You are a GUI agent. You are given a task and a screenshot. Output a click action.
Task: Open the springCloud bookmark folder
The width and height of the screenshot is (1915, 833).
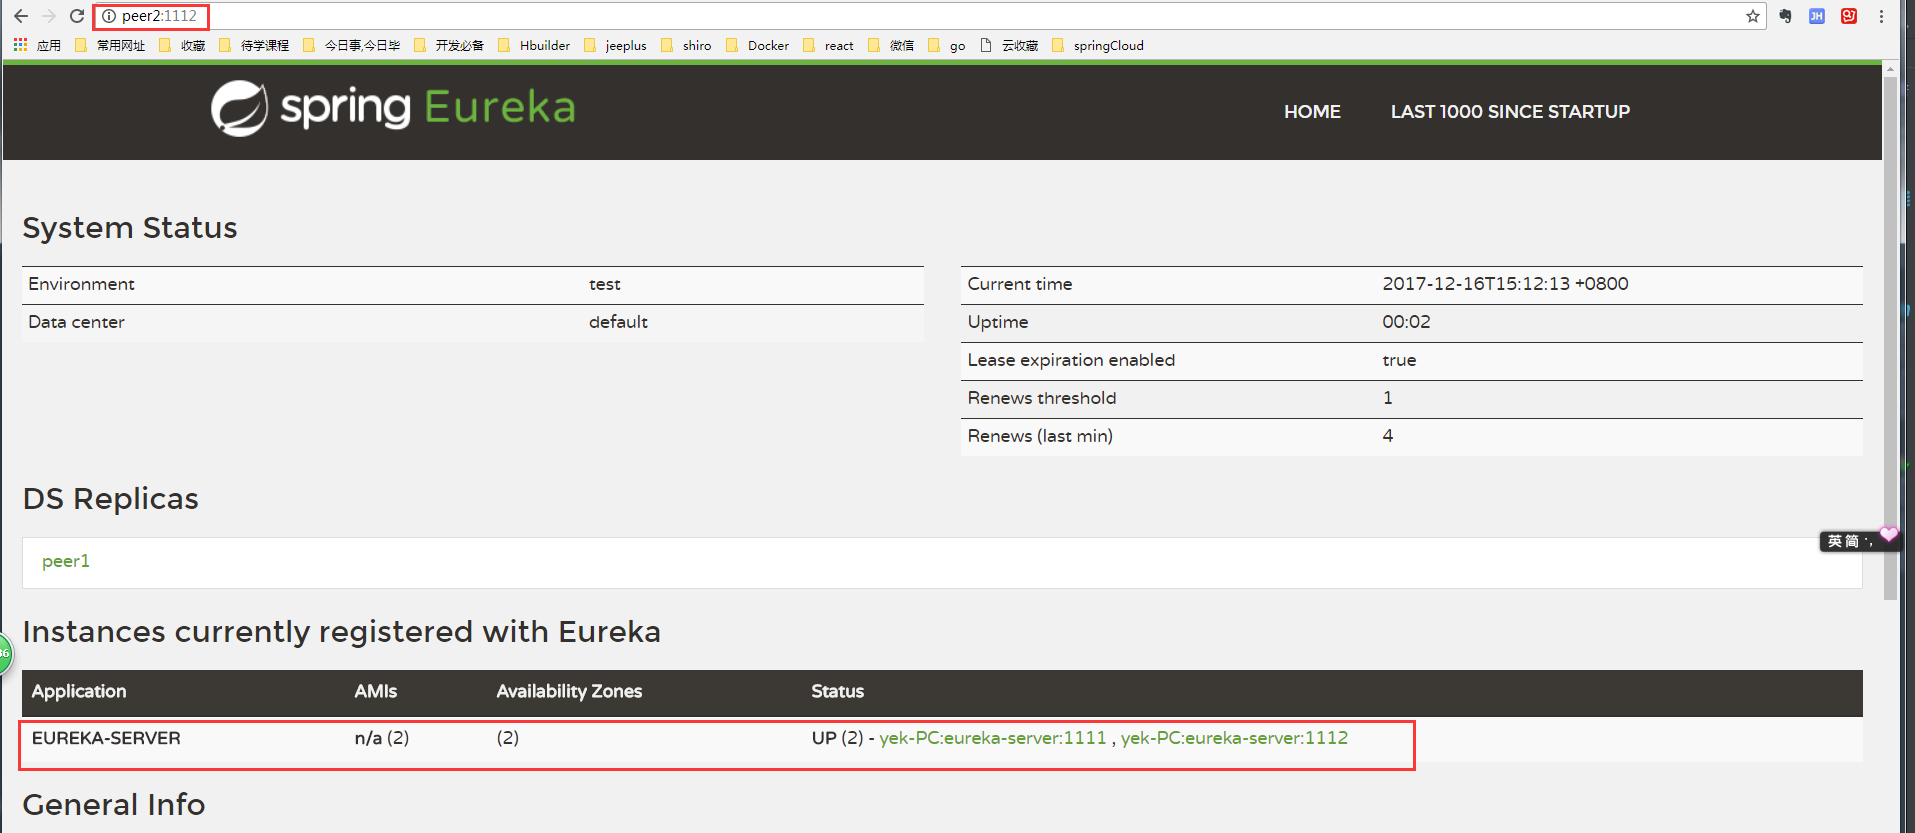(x=1098, y=45)
